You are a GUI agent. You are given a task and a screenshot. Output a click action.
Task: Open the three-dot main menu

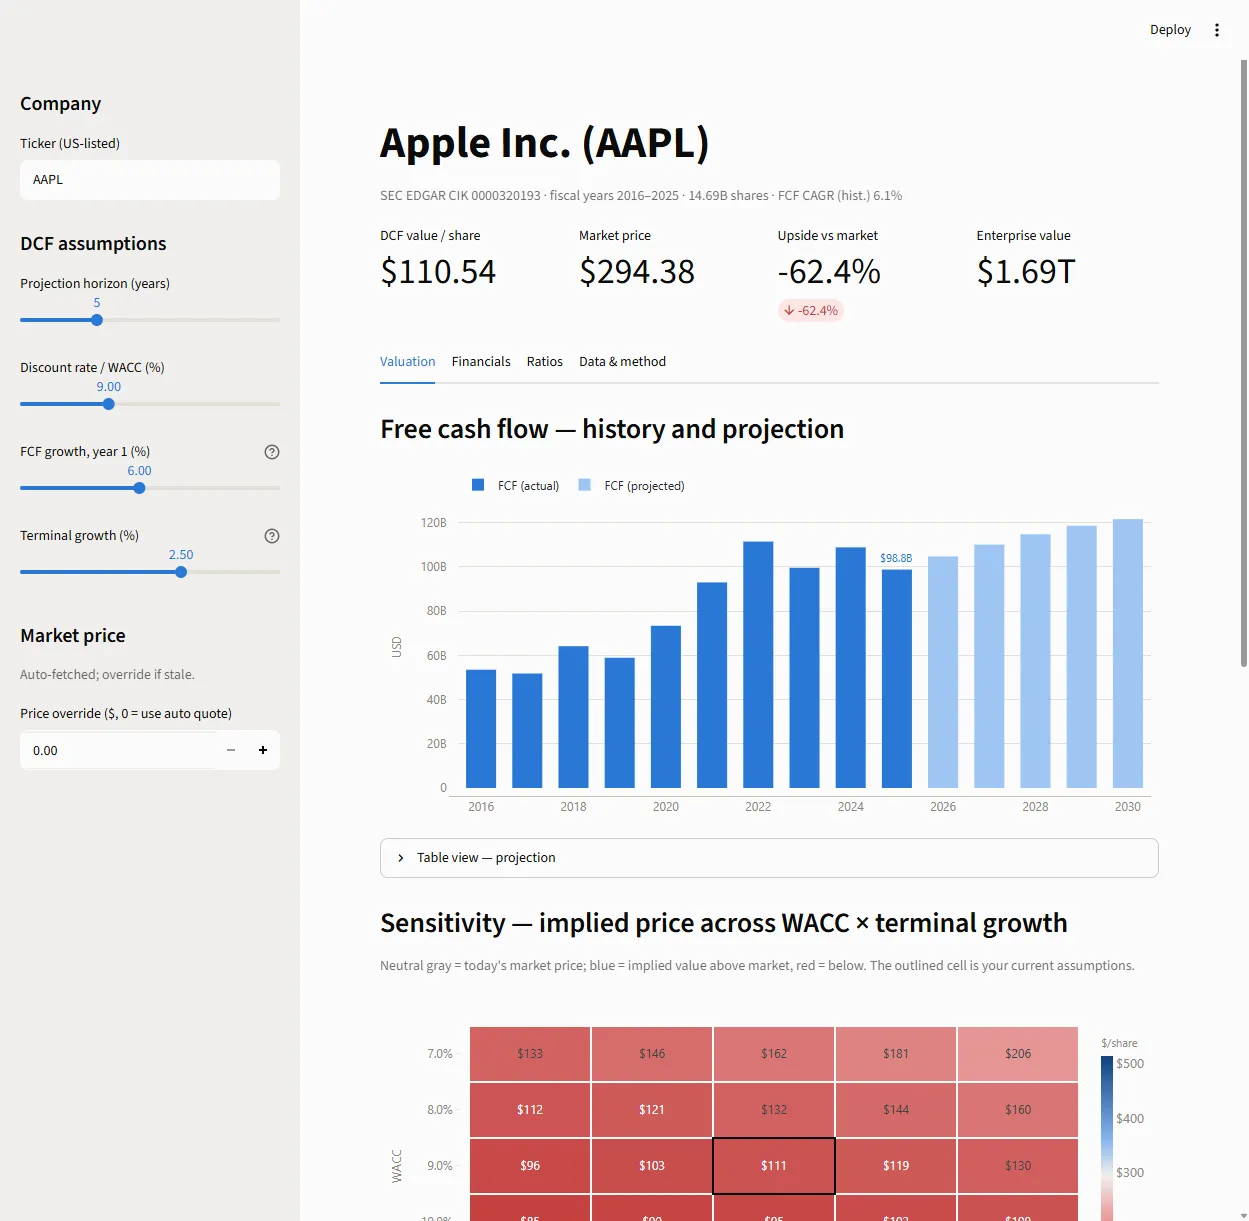(1217, 30)
